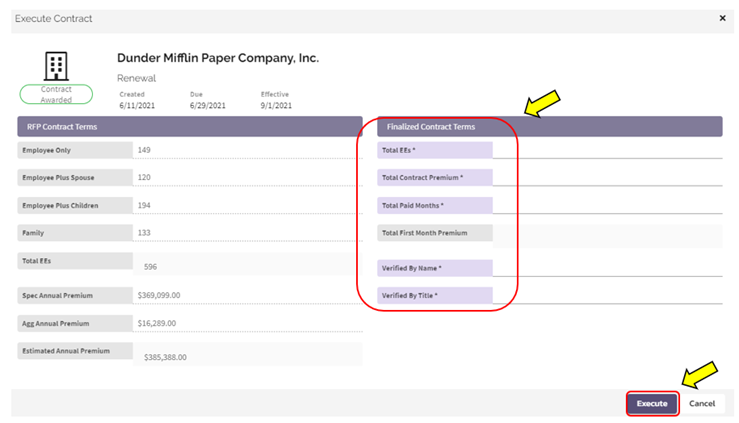
Task: Click the Renewal label
Action: 136,78
